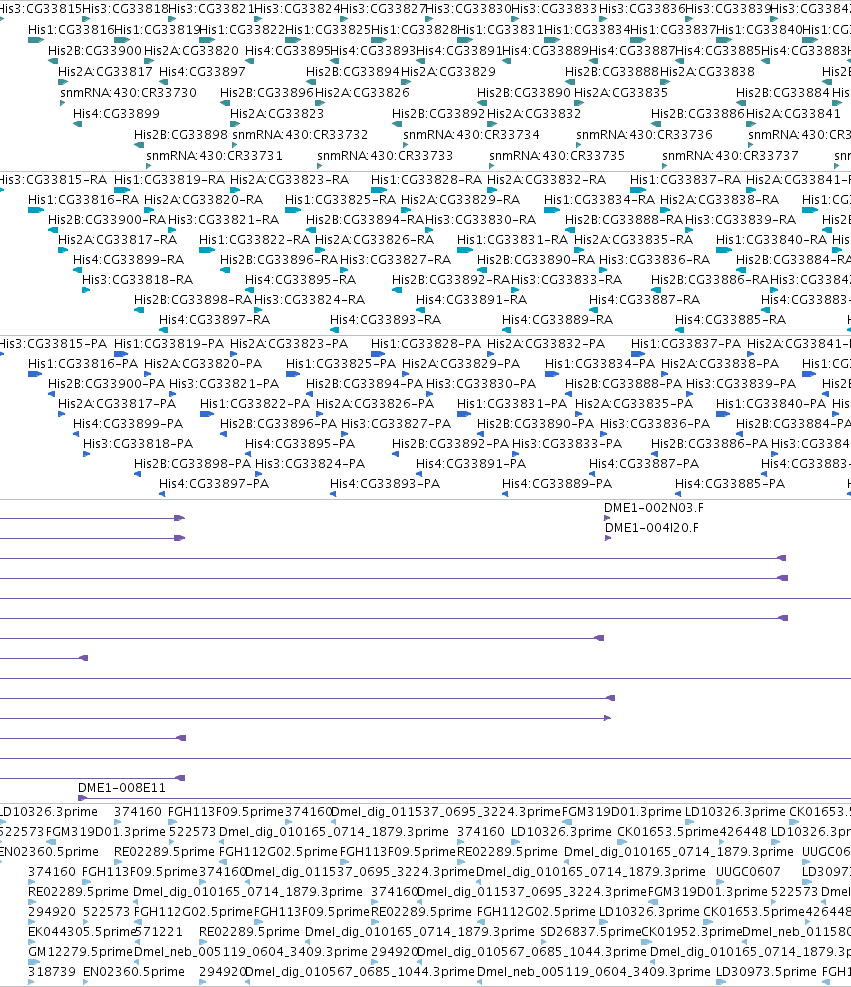Click gene label His1:CG33819
Image resolution: width=851 pixels, height=987 pixels.
point(157,30)
